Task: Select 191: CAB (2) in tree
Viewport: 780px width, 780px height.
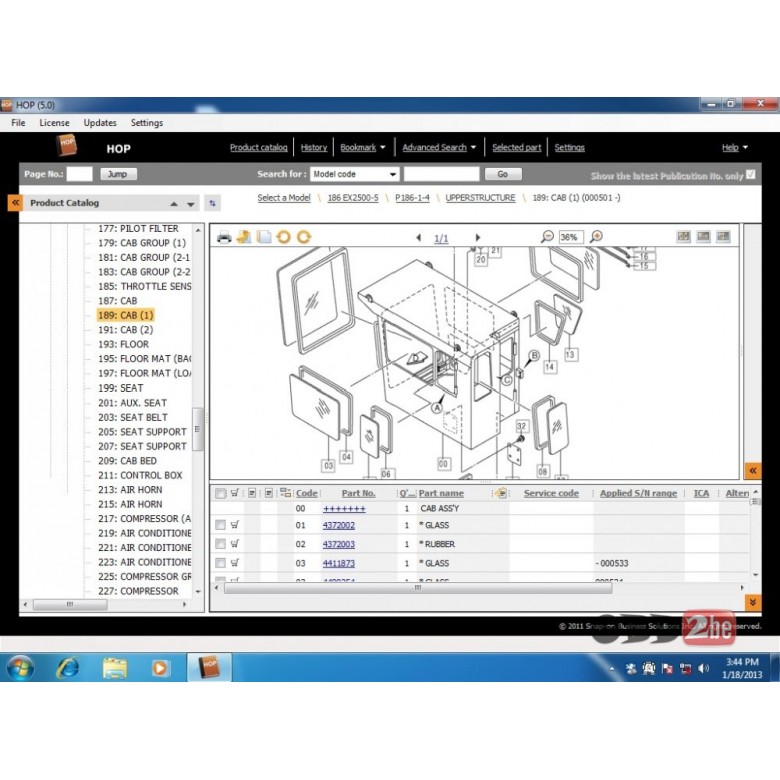Action: 126,330
